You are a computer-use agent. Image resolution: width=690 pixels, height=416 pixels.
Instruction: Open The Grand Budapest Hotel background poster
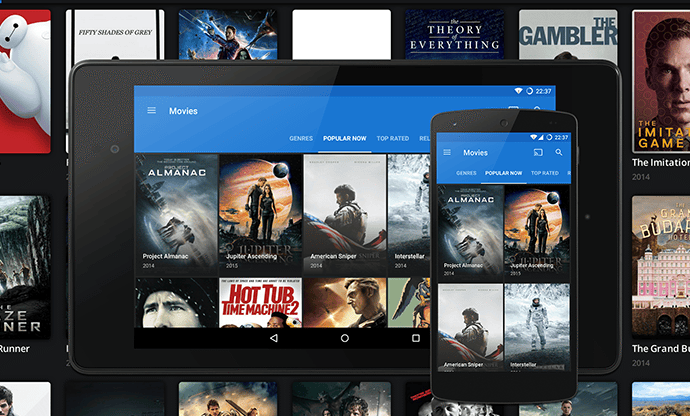(661, 267)
